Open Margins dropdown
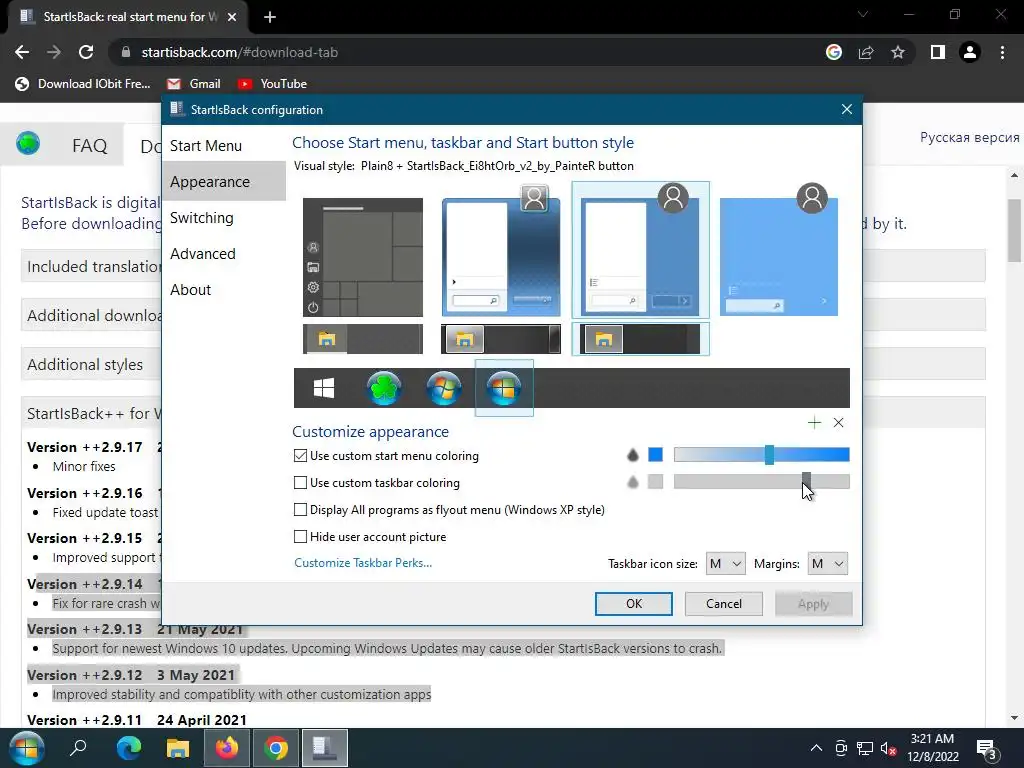1024x768 pixels. (827, 564)
